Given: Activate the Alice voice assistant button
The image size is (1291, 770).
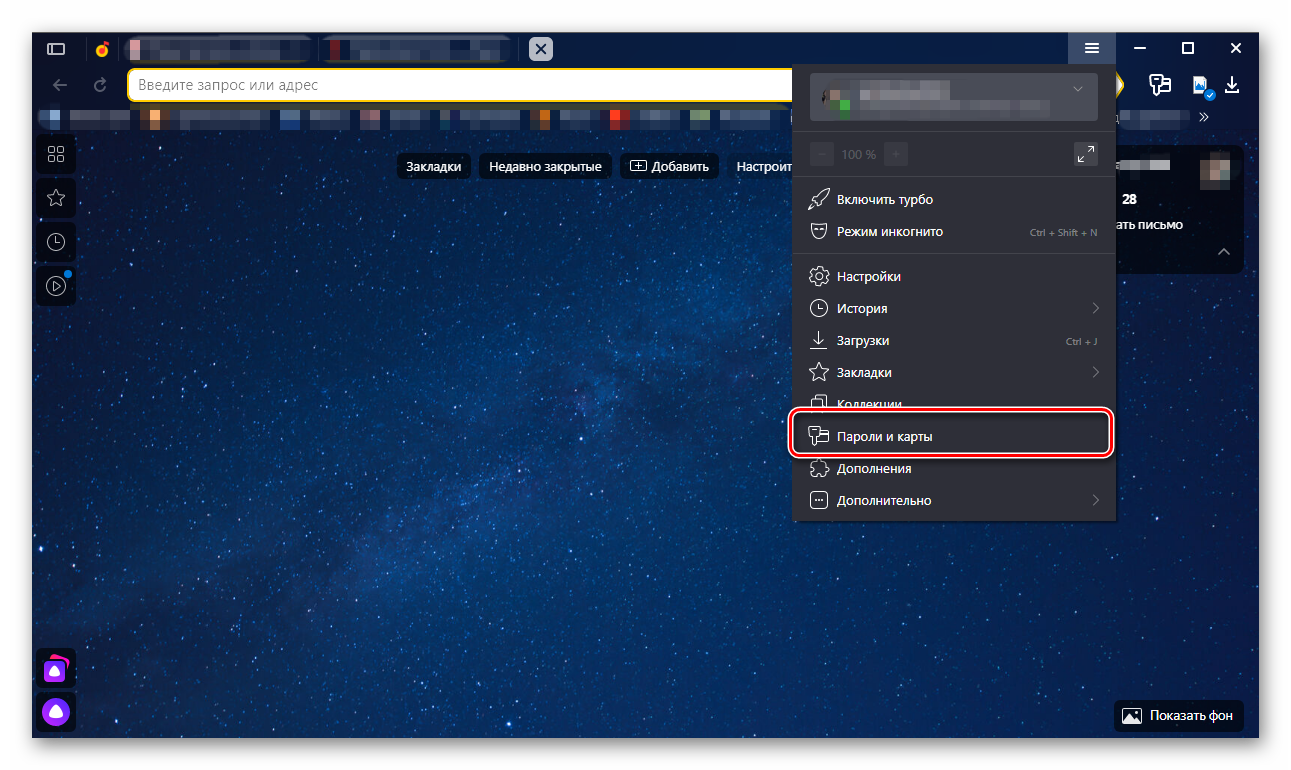Looking at the screenshot, I should tap(56, 712).
